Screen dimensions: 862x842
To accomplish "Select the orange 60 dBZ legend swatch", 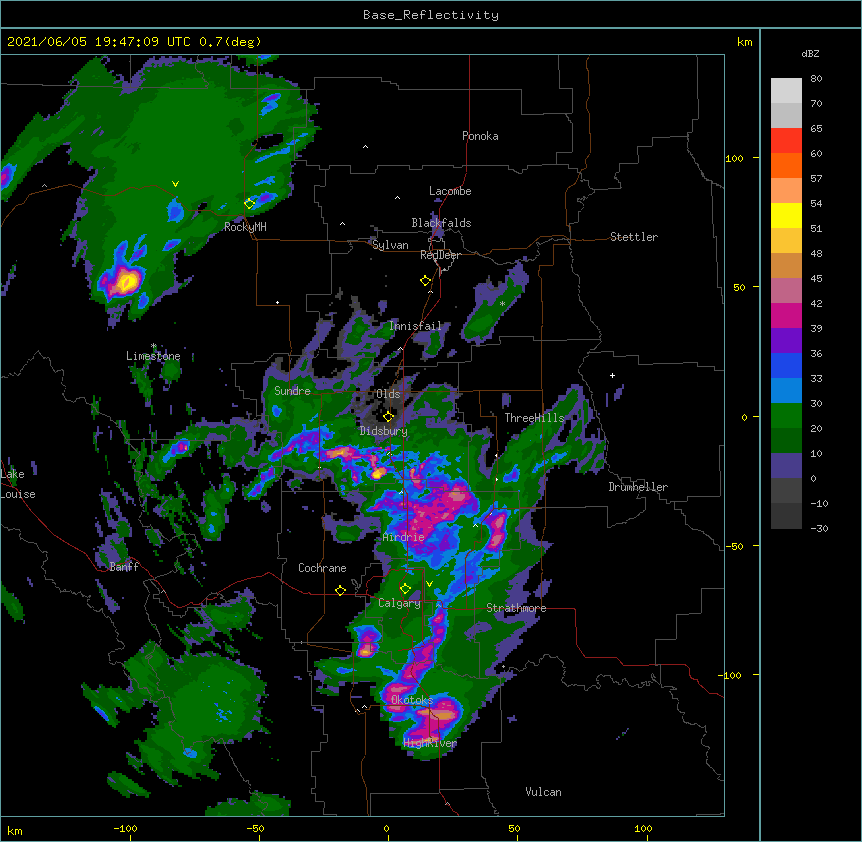I will [x=786, y=165].
